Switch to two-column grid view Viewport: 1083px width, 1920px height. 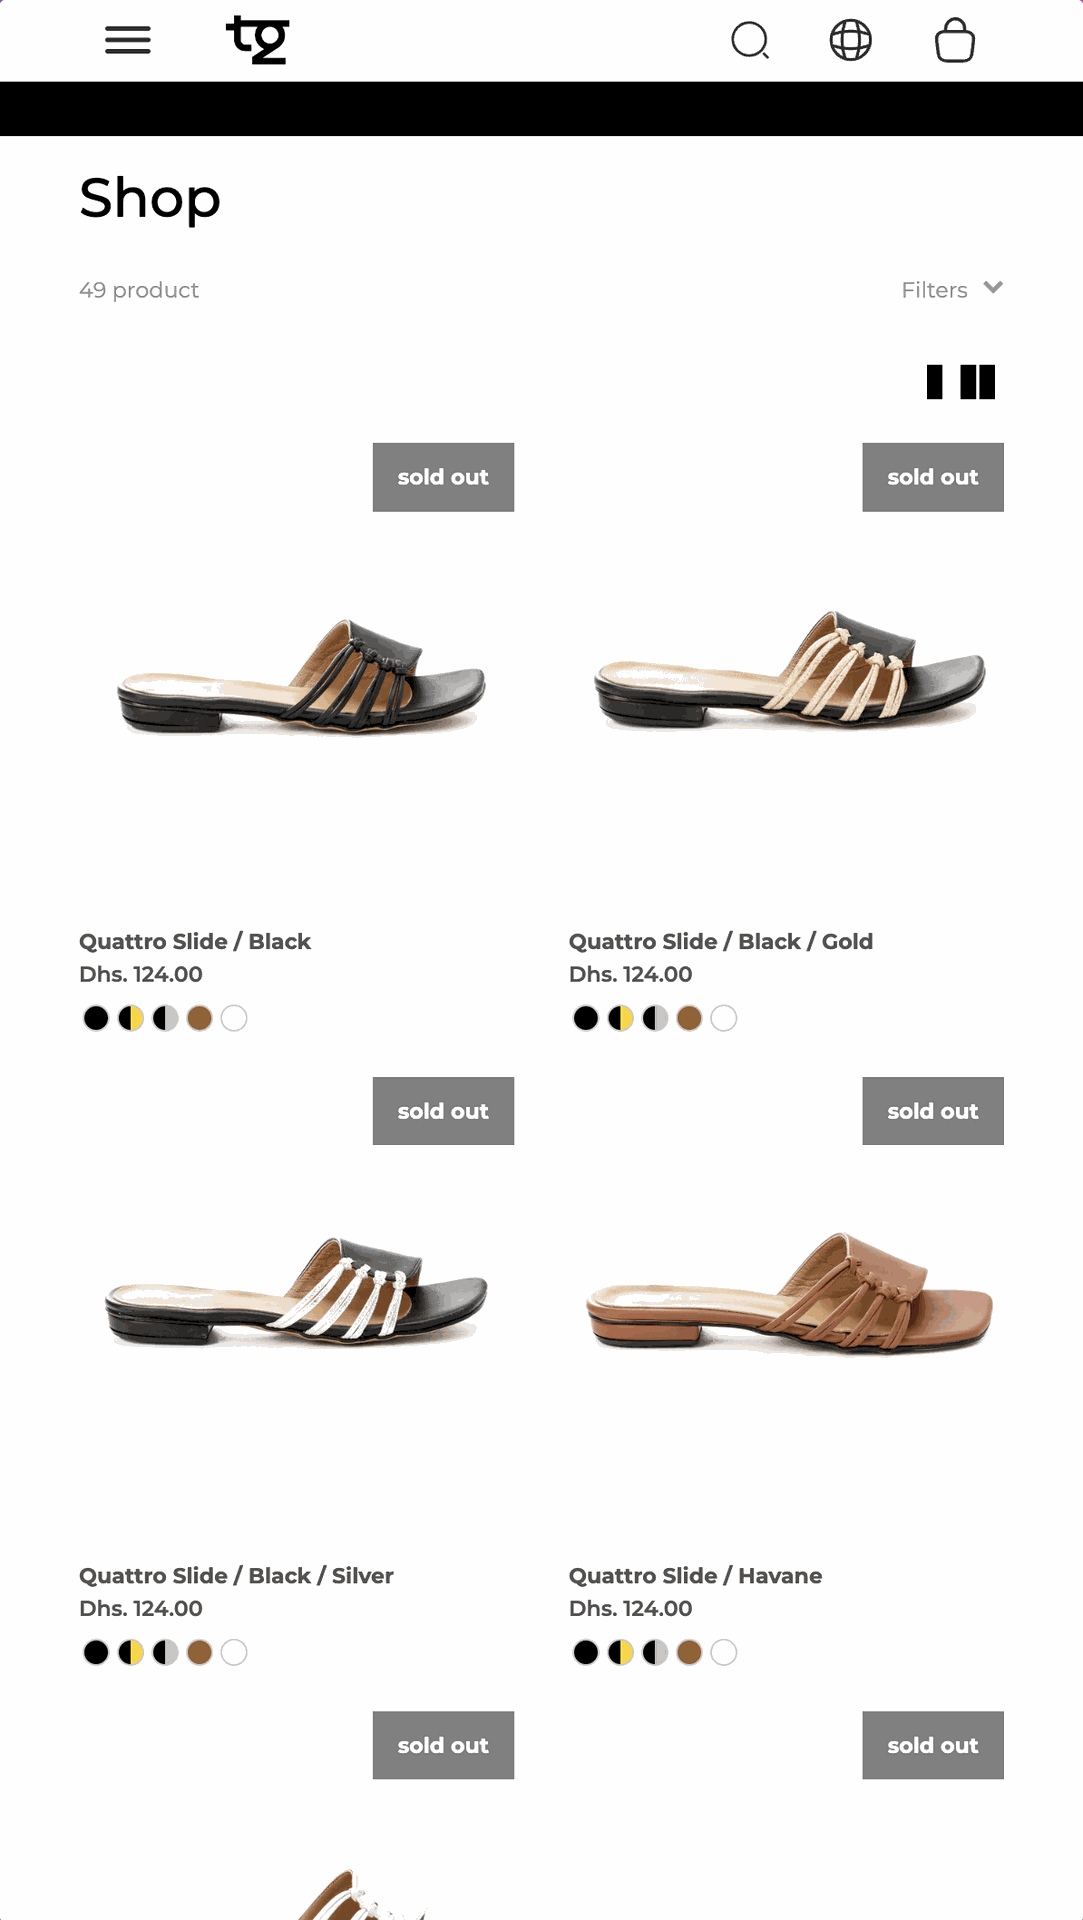click(977, 382)
